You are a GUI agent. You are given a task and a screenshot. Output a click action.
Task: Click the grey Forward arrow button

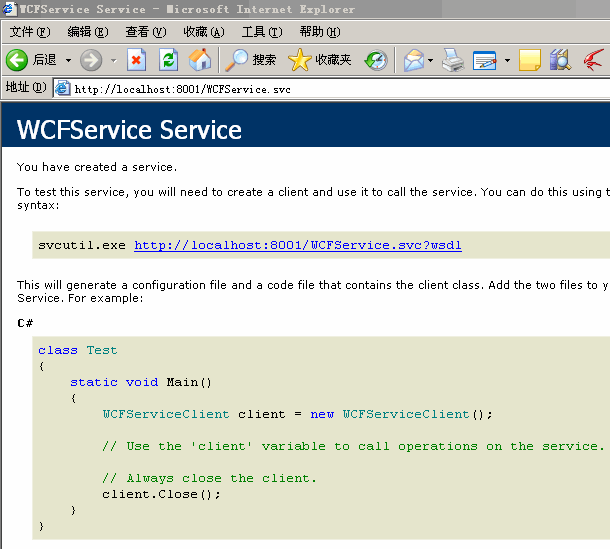pos(91,60)
